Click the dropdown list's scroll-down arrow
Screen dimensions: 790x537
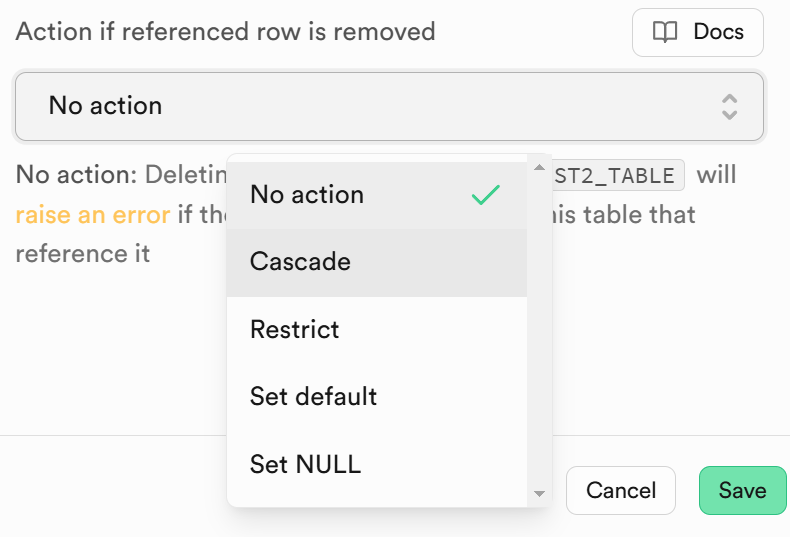click(x=539, y=494)
